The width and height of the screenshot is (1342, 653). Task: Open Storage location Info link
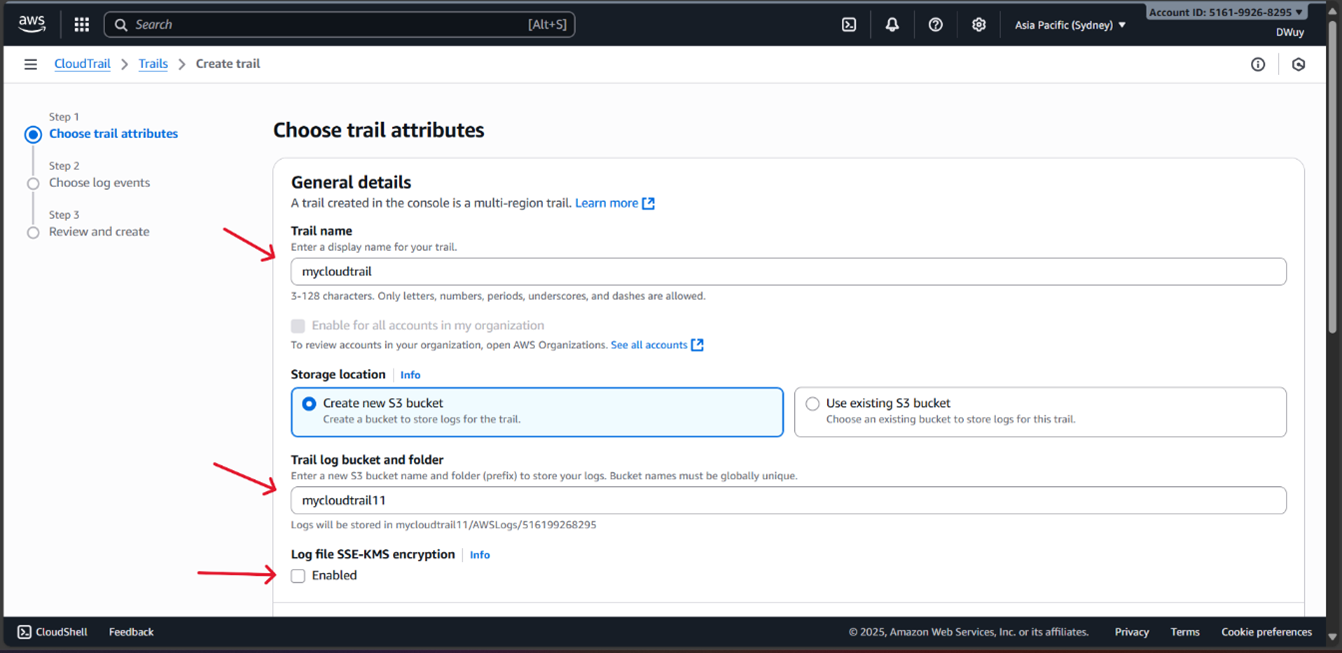[410, 375]
